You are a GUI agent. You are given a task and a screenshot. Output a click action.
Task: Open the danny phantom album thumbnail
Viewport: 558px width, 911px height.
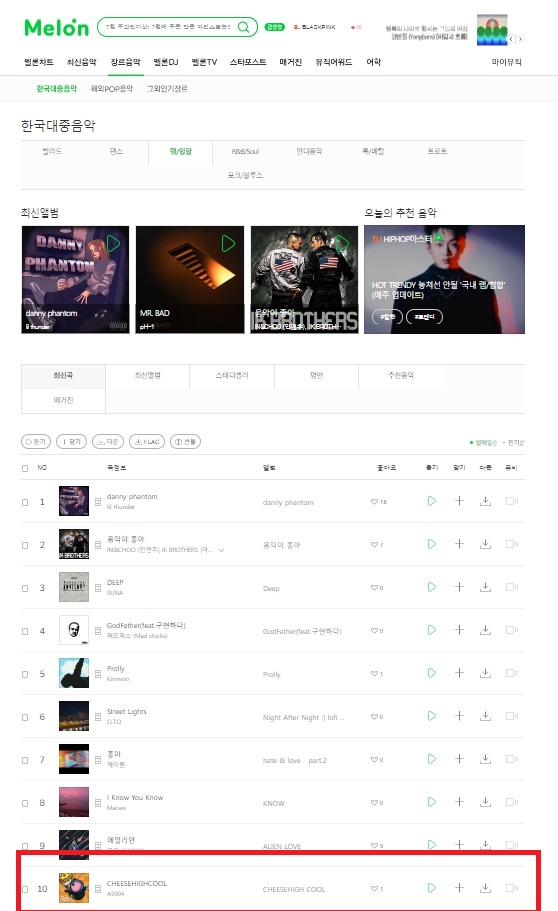[75, 279]
